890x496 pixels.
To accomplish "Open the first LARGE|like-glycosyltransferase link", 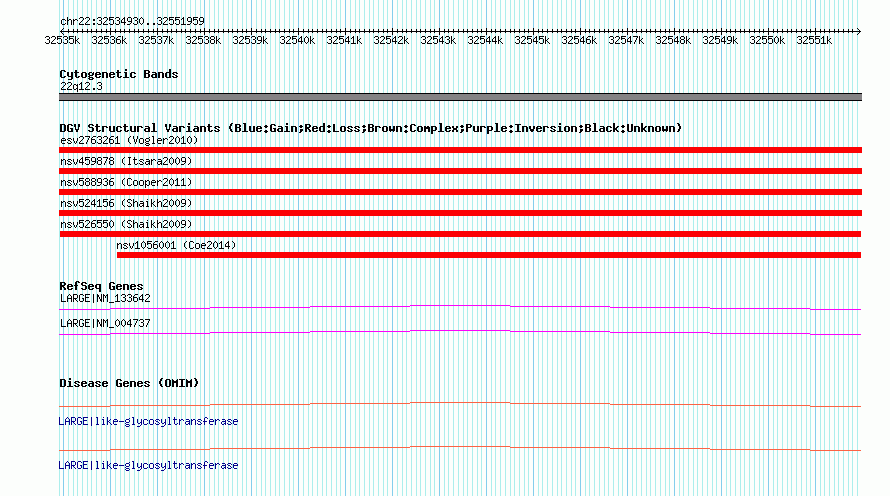I will 148,421.
